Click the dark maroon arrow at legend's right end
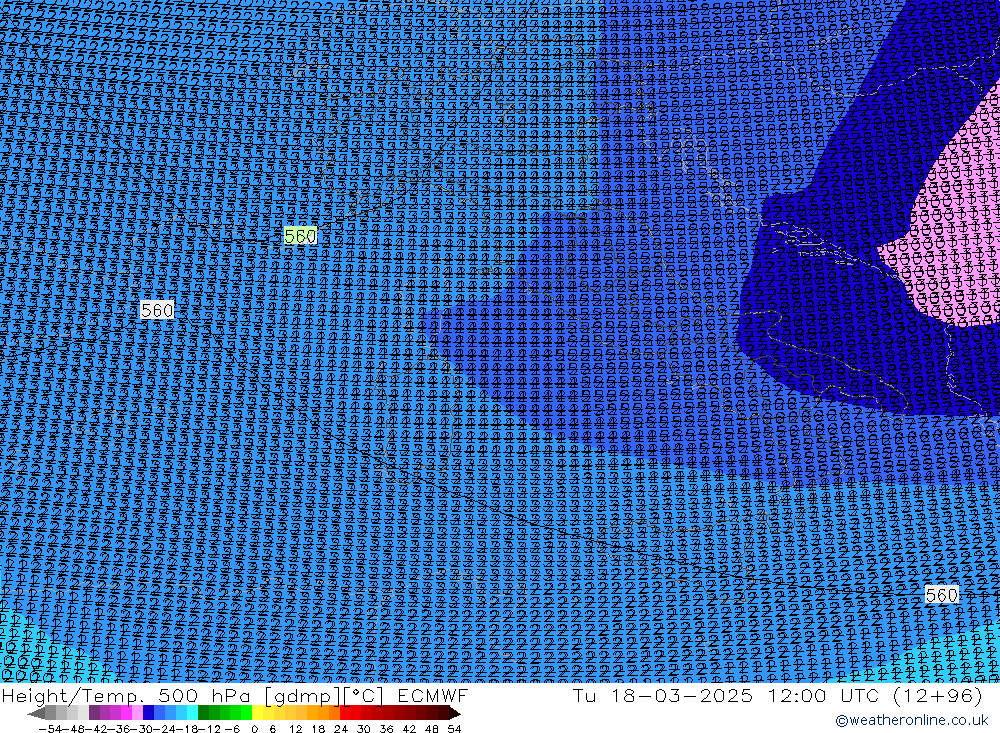Image resolution: width=1000 pixels, height=733 pixels. coord(454,713)
